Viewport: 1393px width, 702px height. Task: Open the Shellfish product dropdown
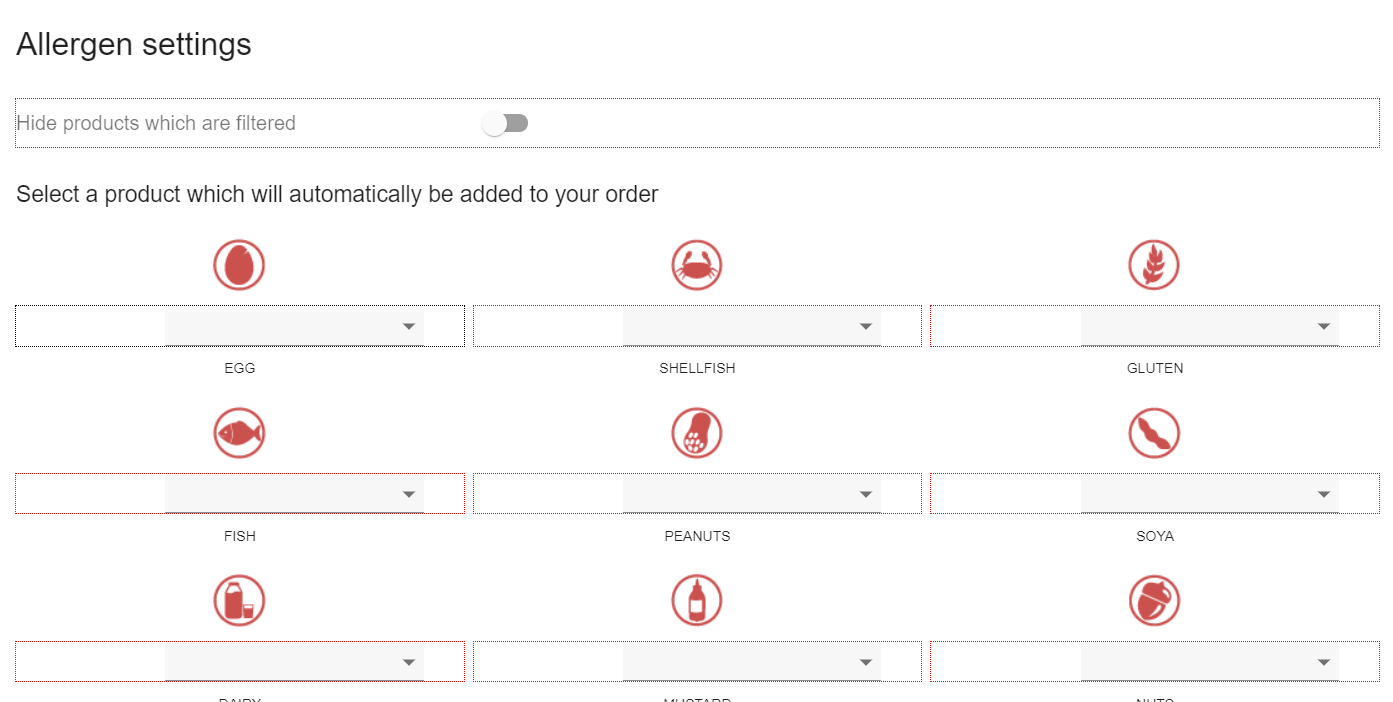pos(752,327)
